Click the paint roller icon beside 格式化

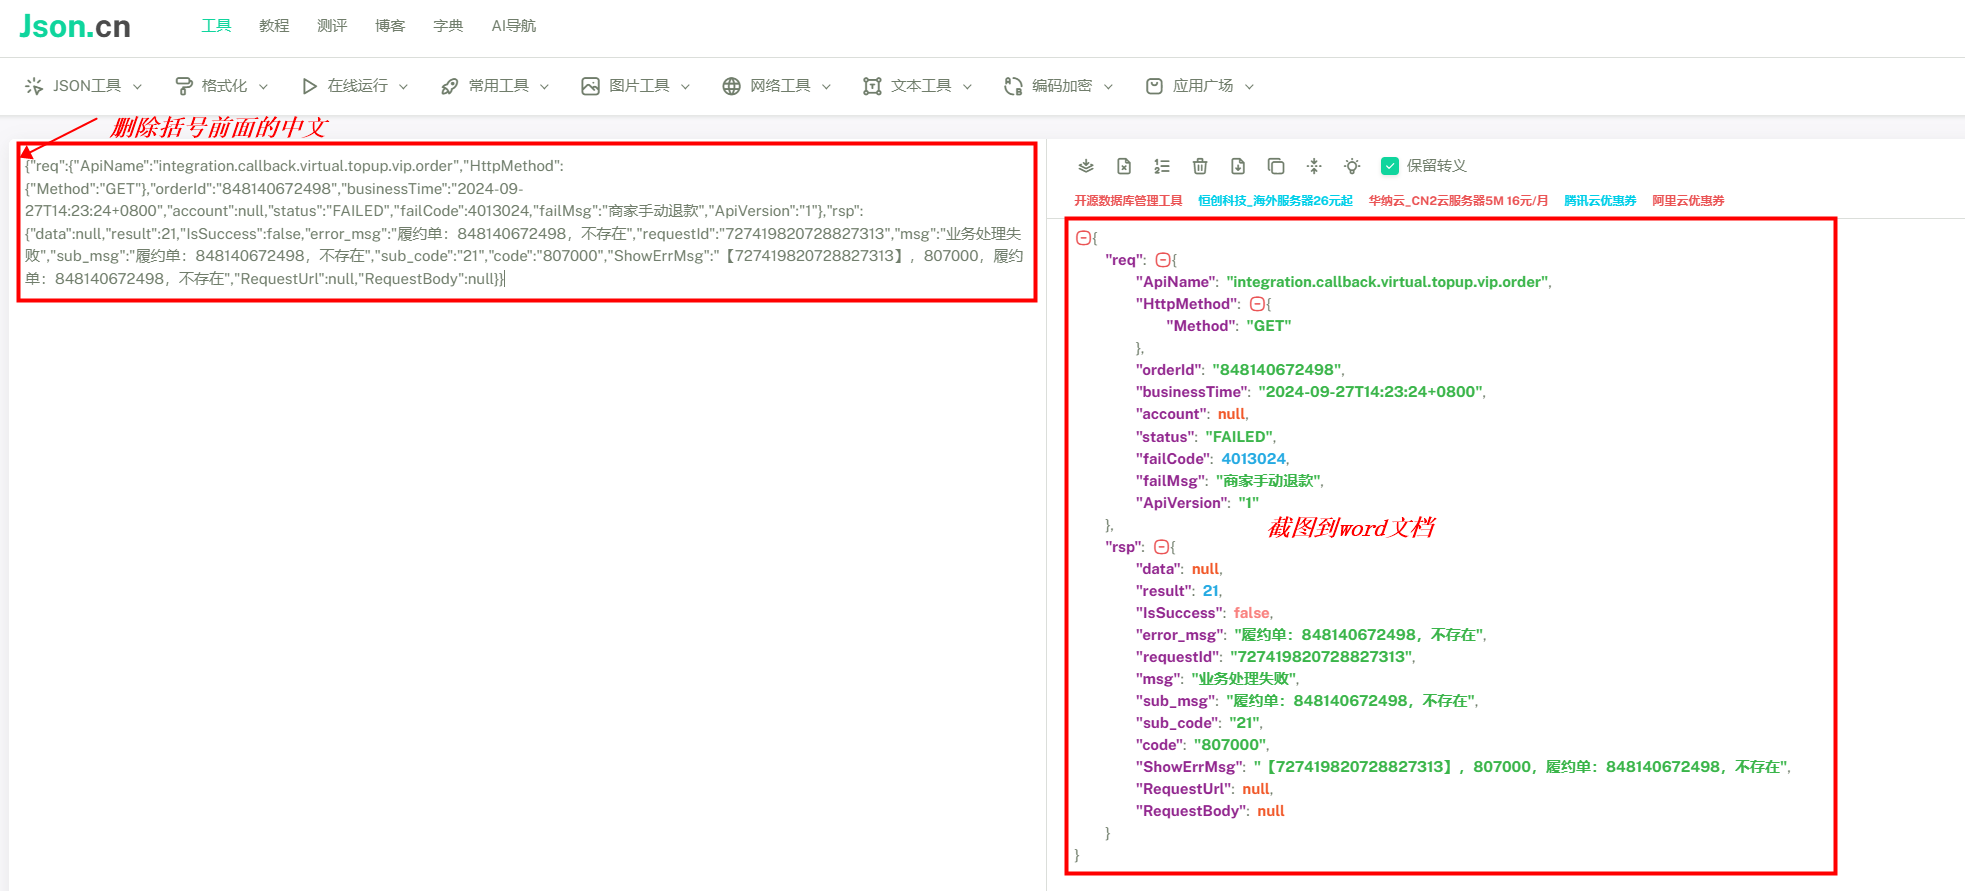pos(183,86)
